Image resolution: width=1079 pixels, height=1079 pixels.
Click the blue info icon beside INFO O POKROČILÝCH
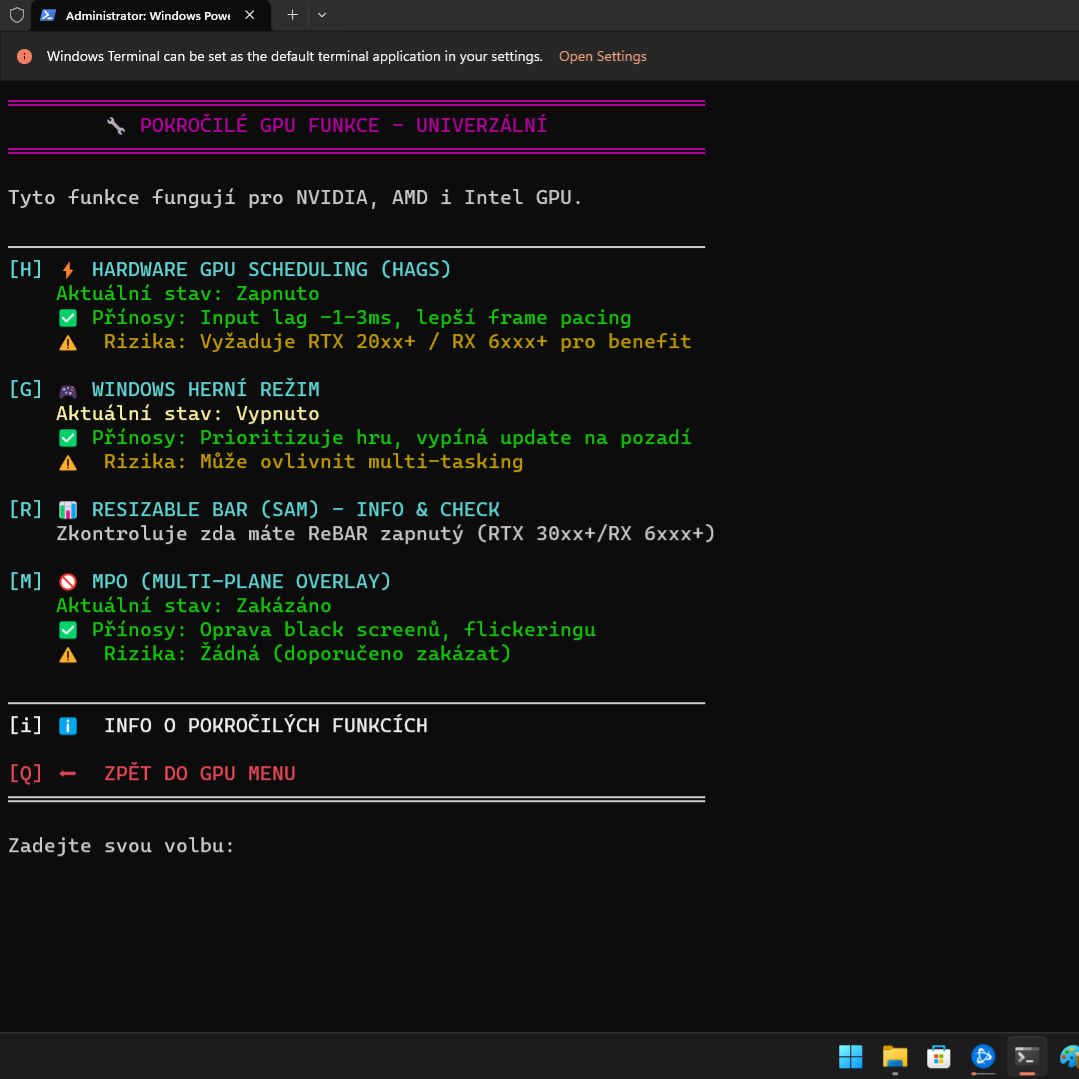pyautogui.click(x=68, y=726)
